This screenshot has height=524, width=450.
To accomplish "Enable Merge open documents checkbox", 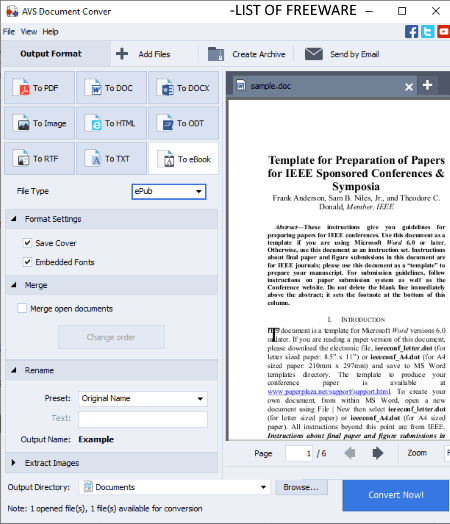I will pyautogui.click(x=22, y=308).
